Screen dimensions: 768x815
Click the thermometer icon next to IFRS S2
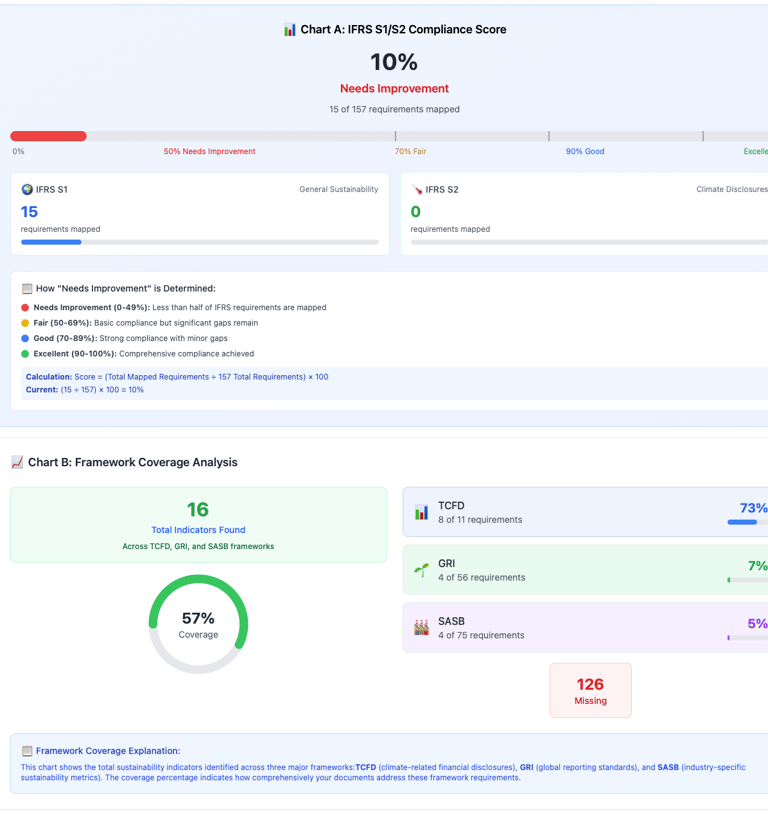[x=417, y=189]
